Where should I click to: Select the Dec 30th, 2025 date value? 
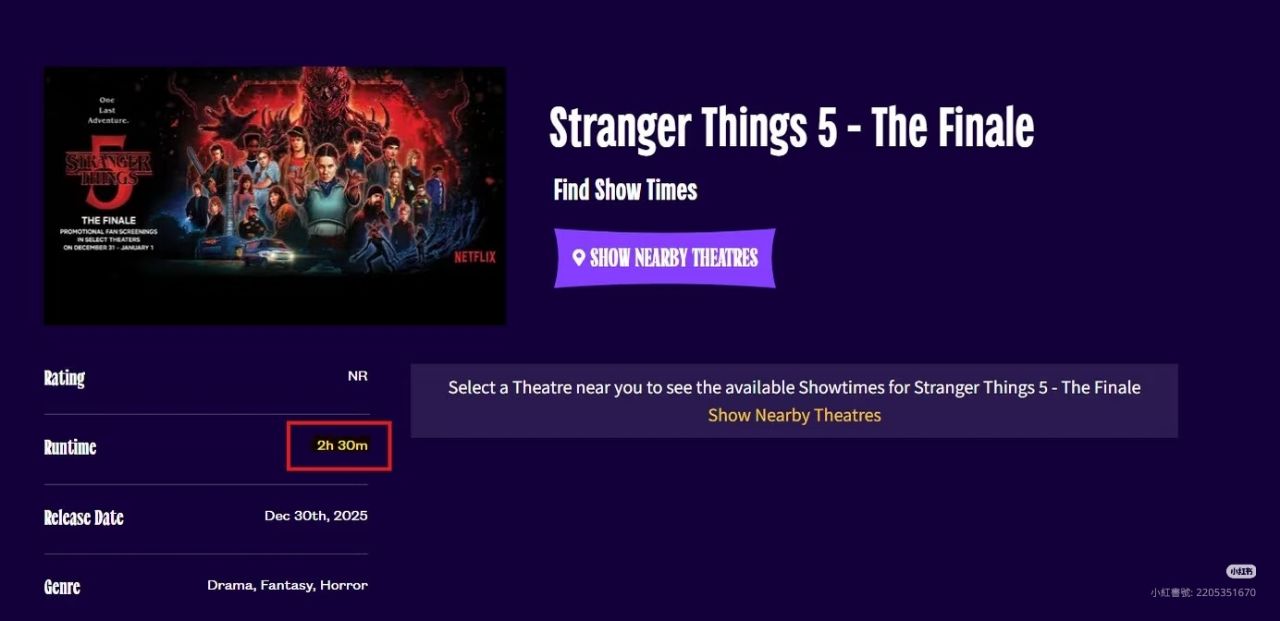[316, 516]
